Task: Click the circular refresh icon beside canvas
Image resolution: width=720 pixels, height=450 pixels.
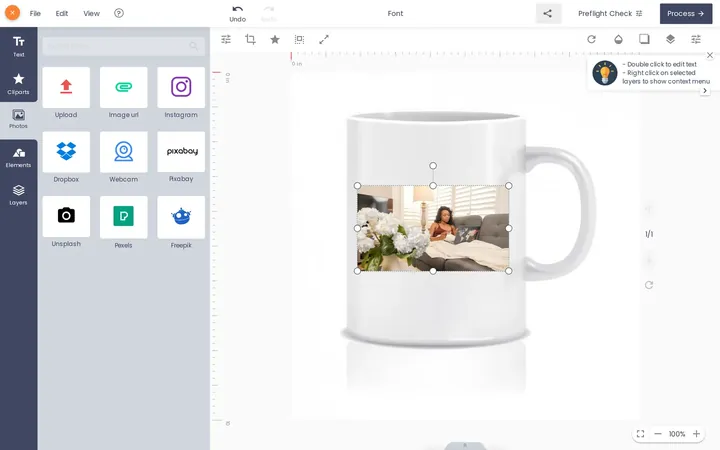Action: pyautogui.click(x=649, y=285)
